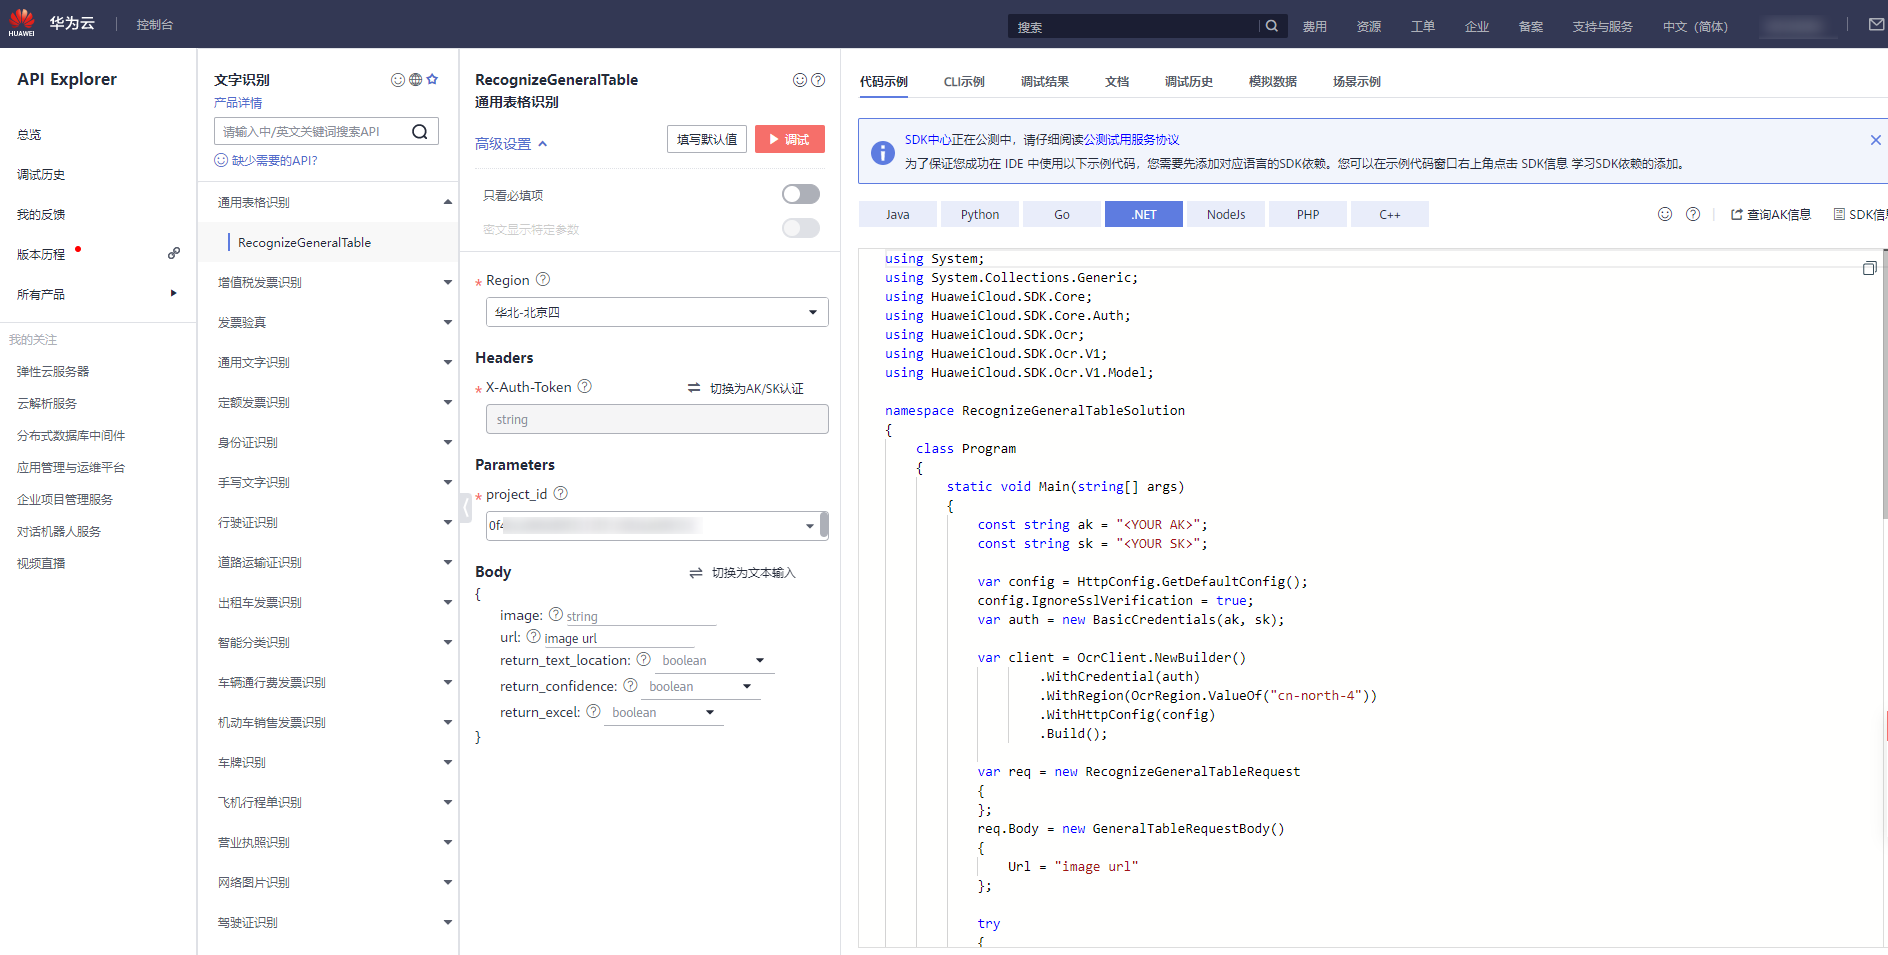
Task: Collapse 高级设置 section
Action: pyautogui.click(x=511, y=144)
